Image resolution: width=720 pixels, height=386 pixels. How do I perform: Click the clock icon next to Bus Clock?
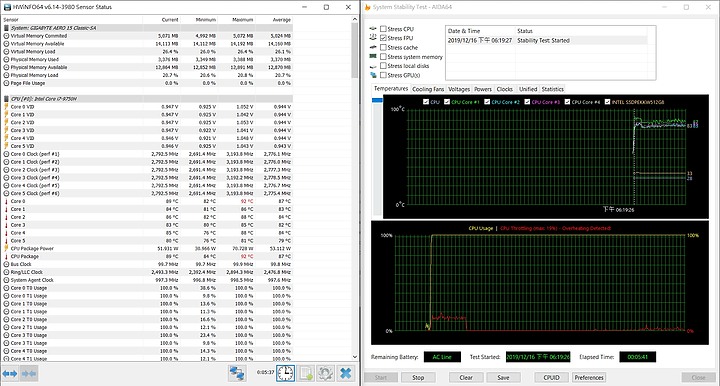(6, 264)
